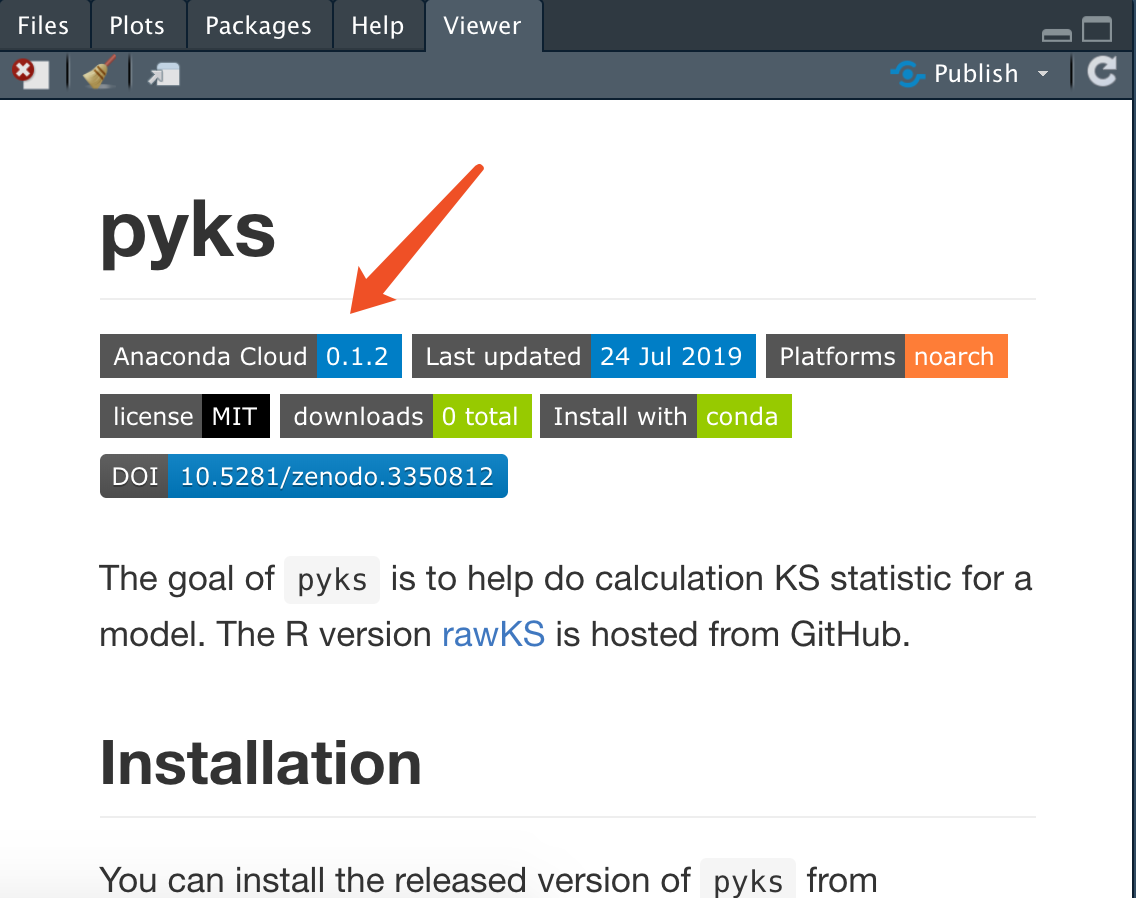Maximize the Viewer pane
1136x898 pixels.
click(x=1097, y=29)
